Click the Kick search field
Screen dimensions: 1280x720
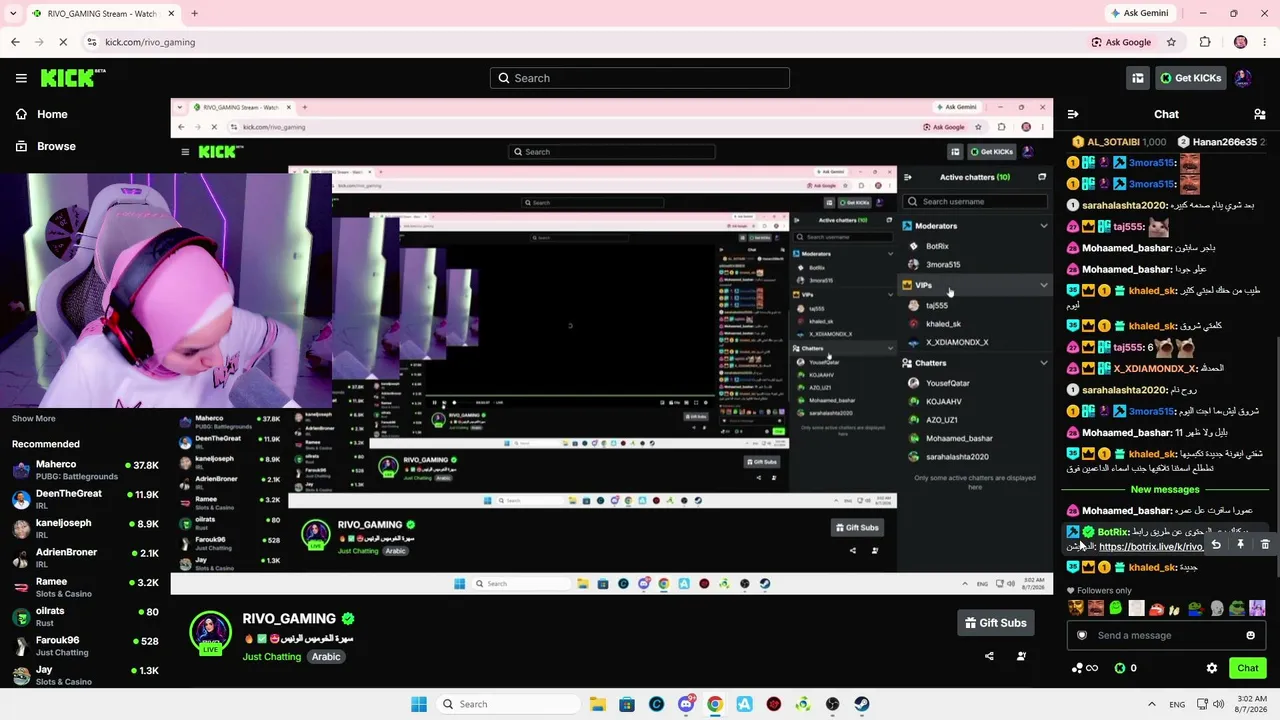(640, 78)
